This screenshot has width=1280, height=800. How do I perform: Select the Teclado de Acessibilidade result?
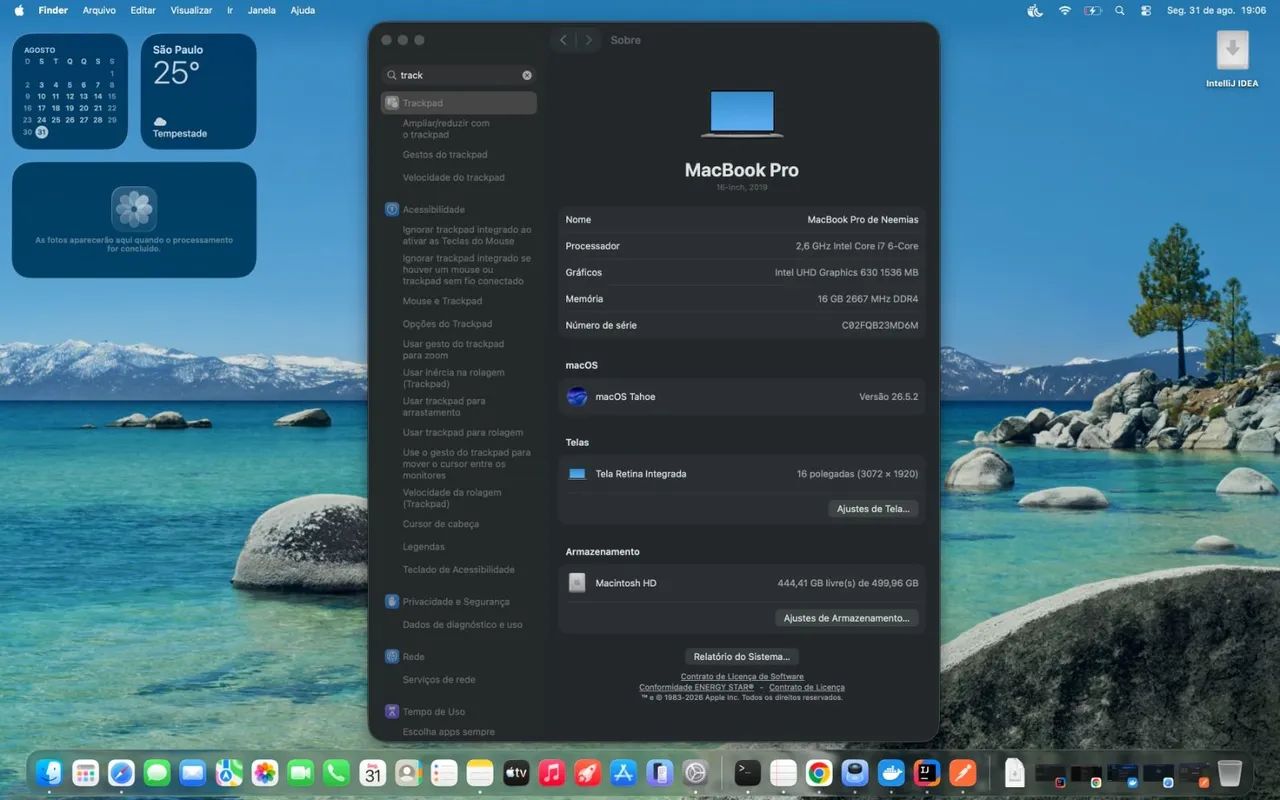point(458,570)
